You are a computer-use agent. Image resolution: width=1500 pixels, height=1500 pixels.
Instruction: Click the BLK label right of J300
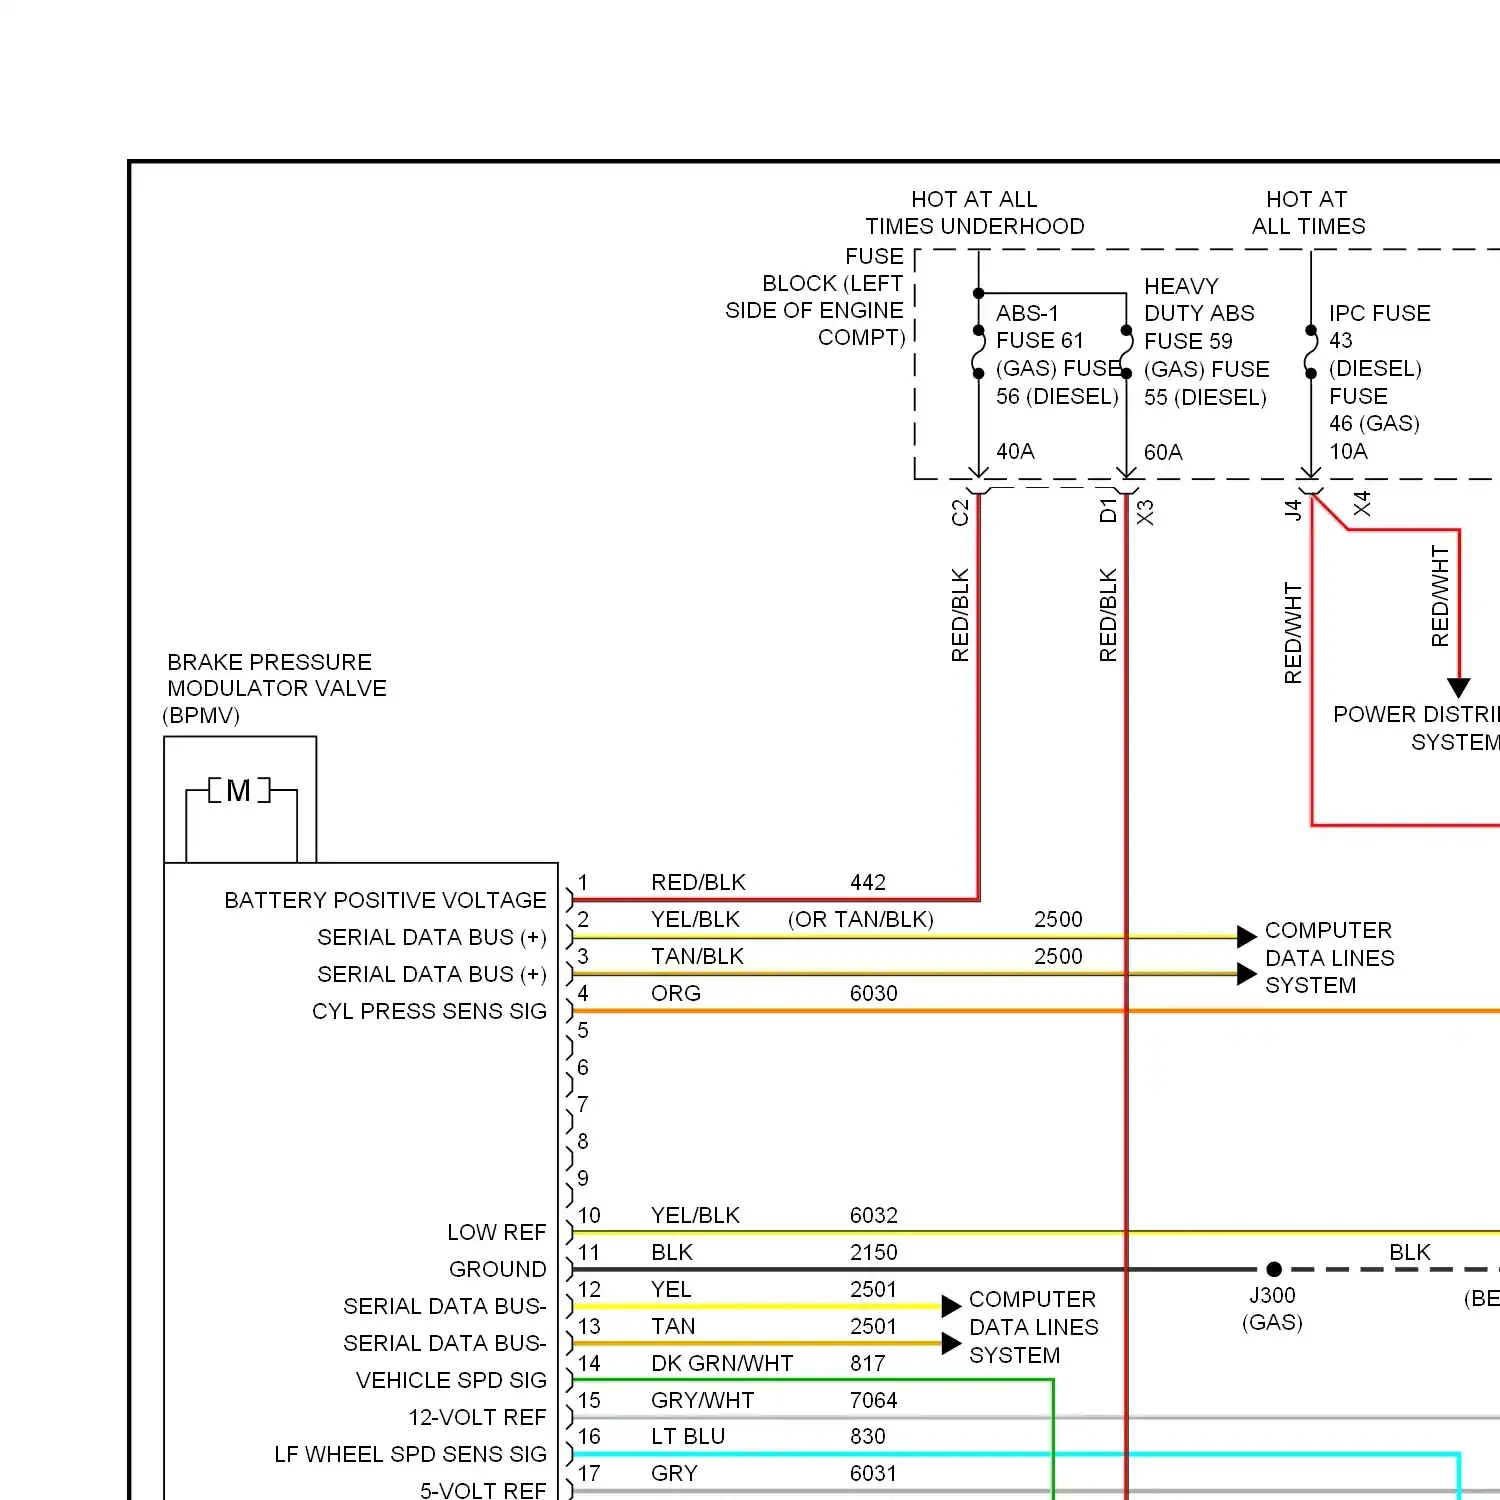[x=1410, y=1252]
